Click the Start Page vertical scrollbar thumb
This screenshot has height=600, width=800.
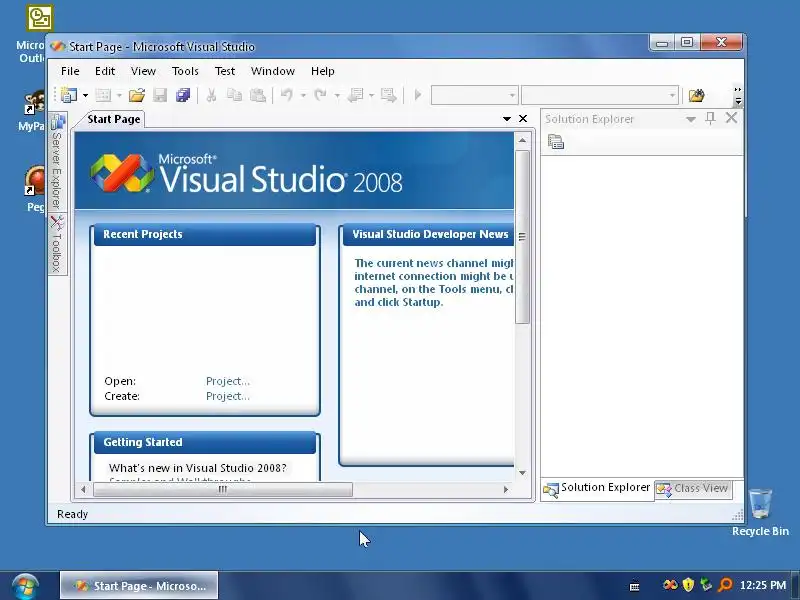point(522,237)
